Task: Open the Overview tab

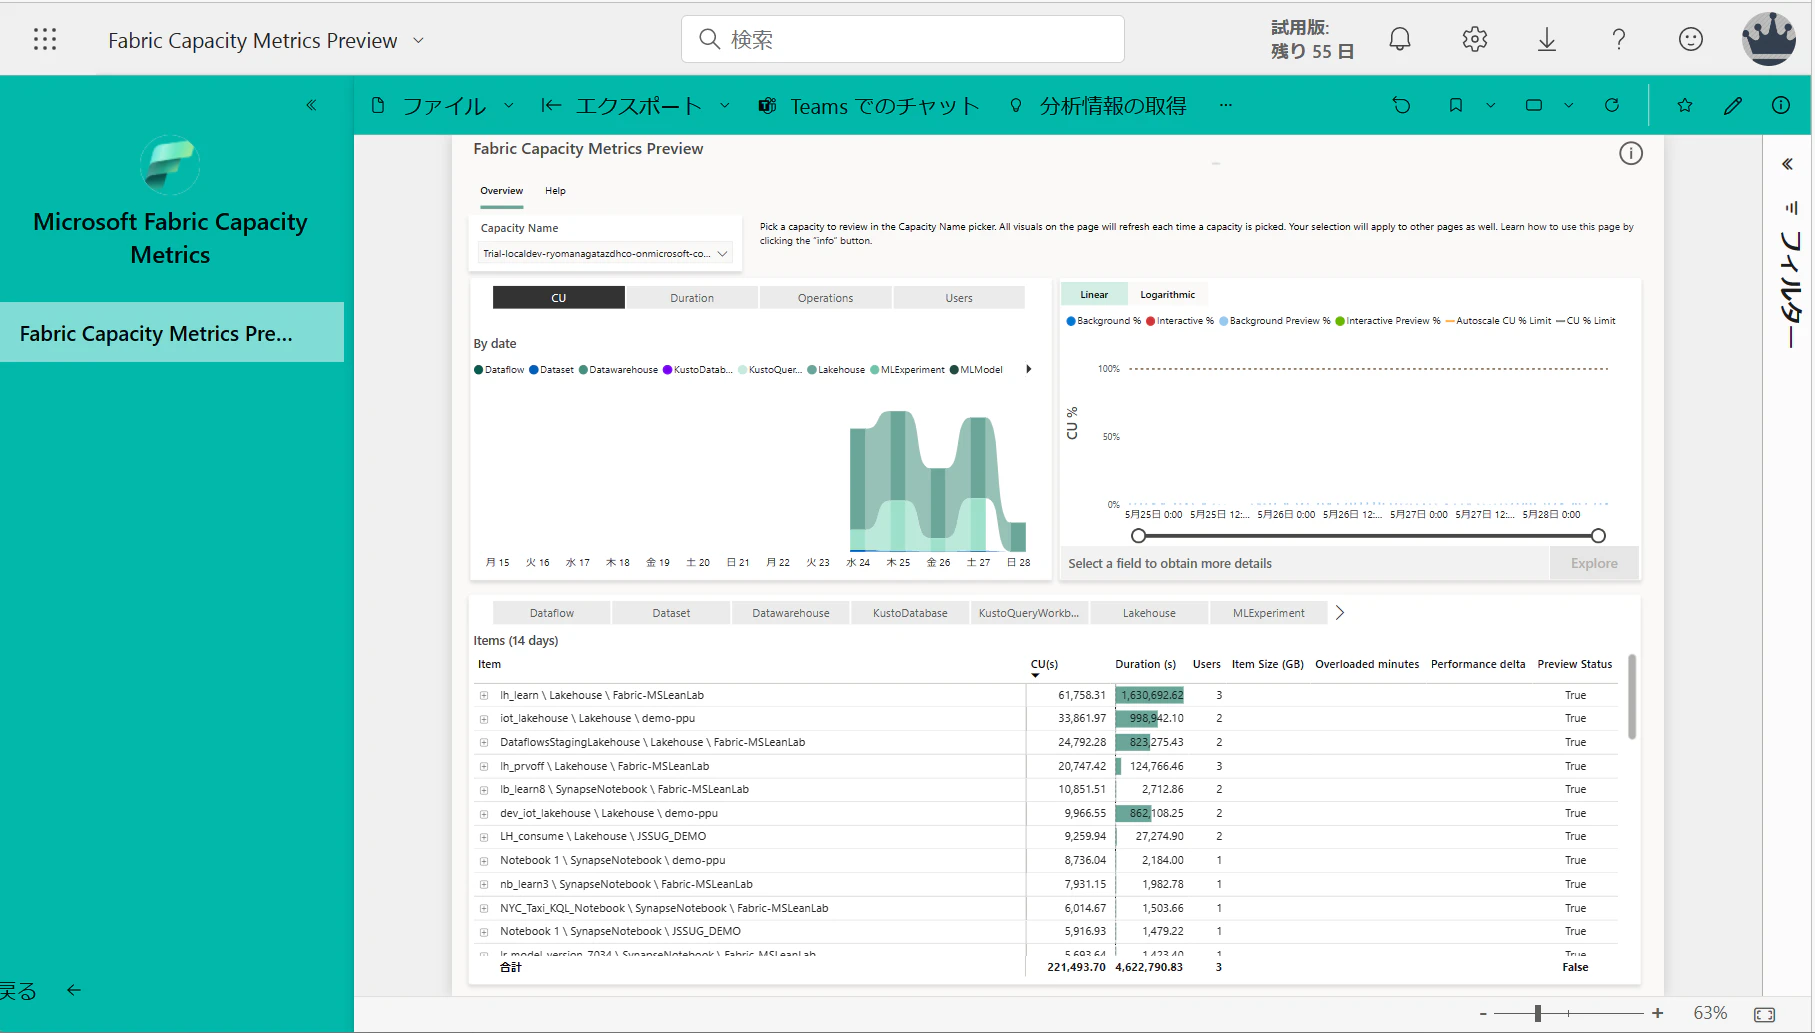Action: click(501, 191)
